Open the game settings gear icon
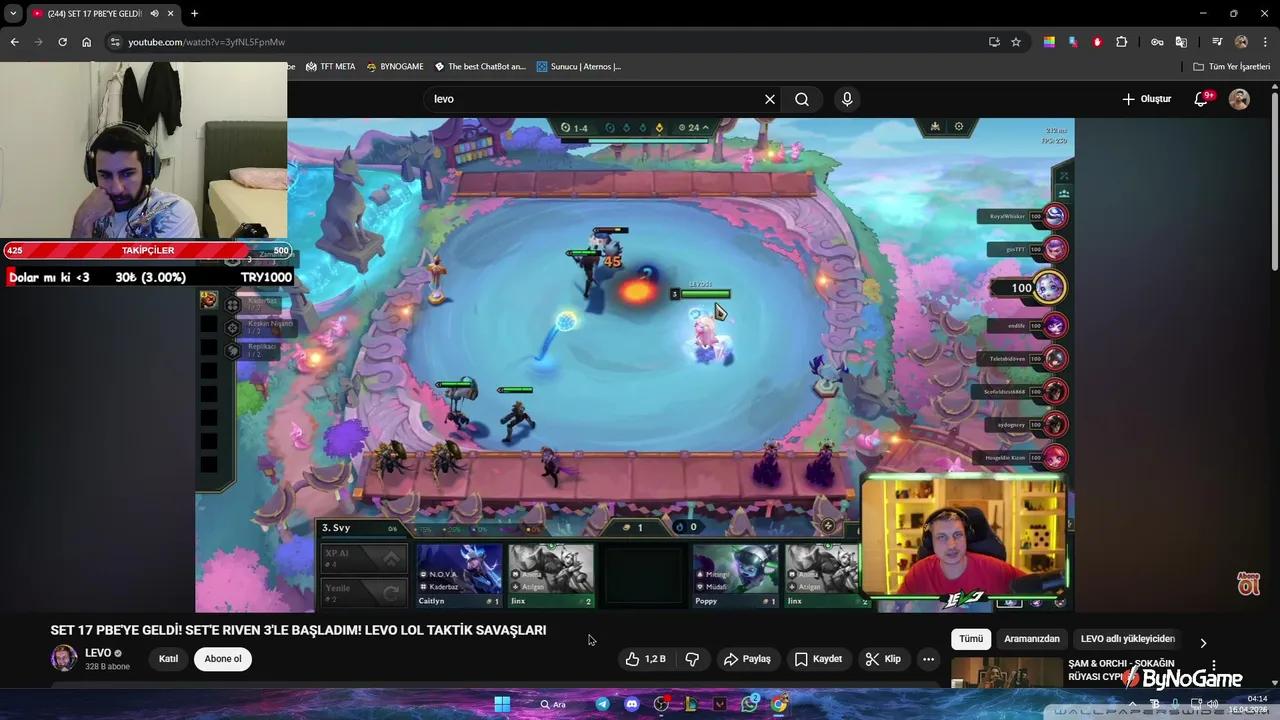 [959, 127]
